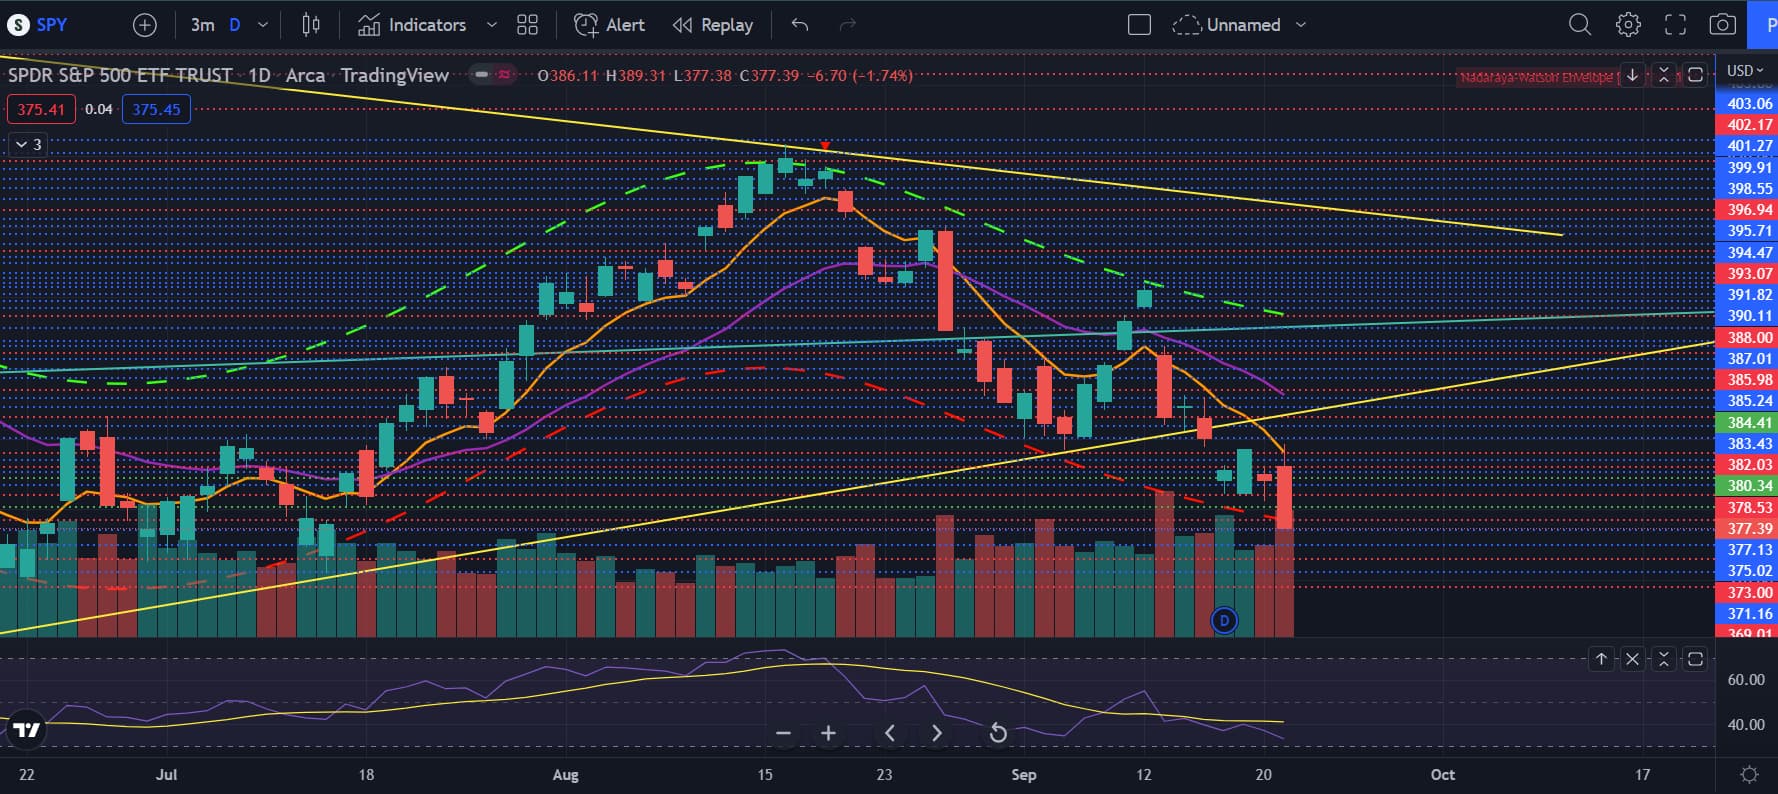Open time axis settings gear bottom right
This screenshot has width=1778, height=794.
[1749, 775]
